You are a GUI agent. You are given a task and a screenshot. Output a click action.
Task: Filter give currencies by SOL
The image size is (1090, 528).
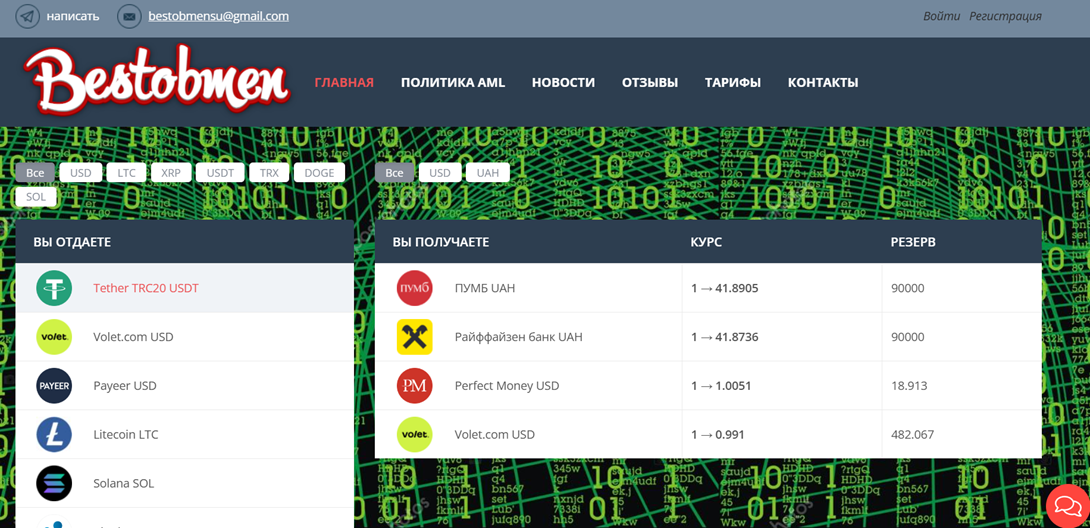click(35, 197)
